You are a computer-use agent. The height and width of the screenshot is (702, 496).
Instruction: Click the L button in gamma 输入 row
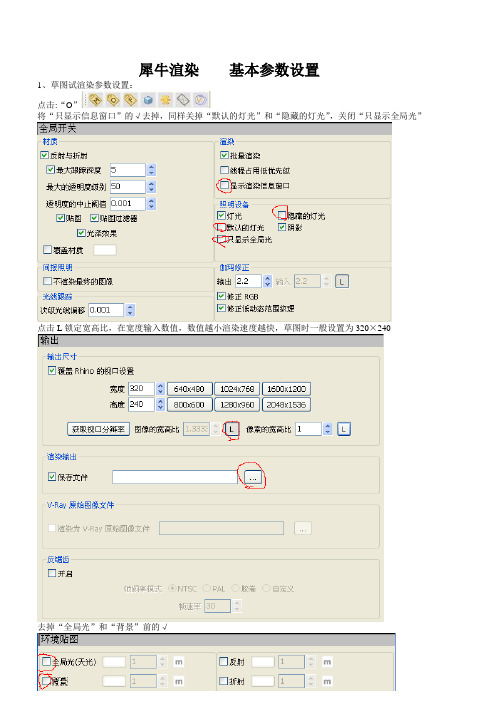click(342, 281)
